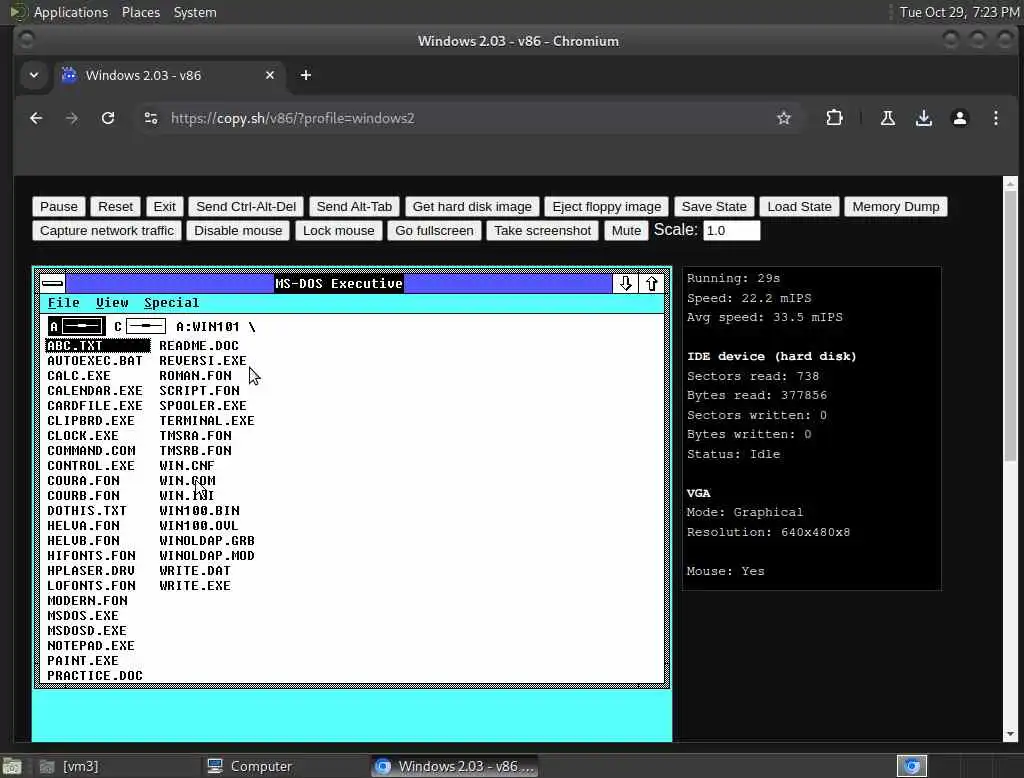This screenshot has width=1024, height=778.
Task: Toggle Disable mouse button
Action: [238, 231]
